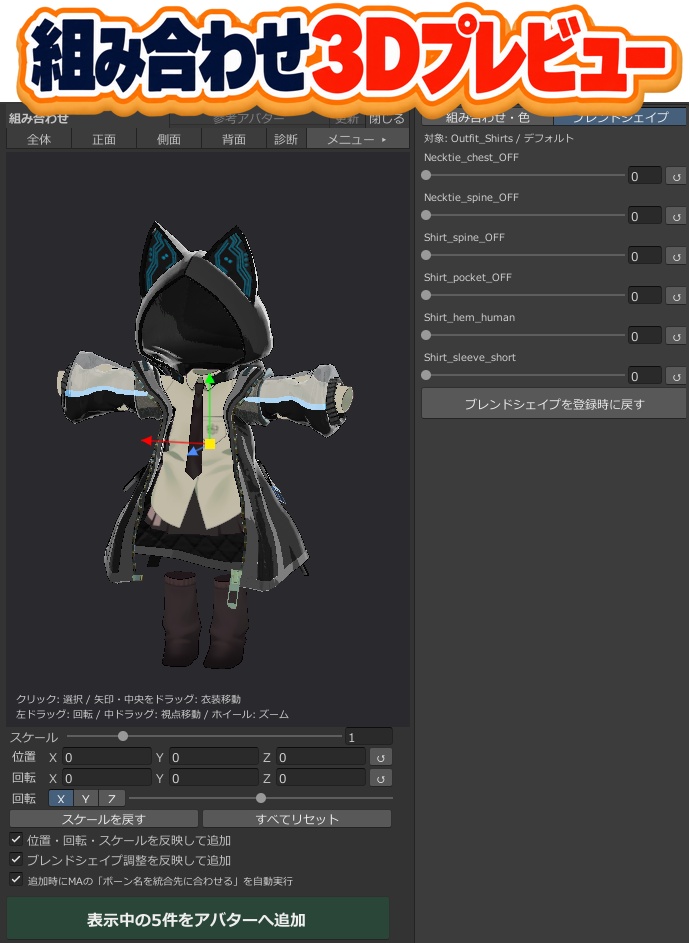The image size is (689, 943).
Task: Click the 位置 Z input field
Action: 320,757
